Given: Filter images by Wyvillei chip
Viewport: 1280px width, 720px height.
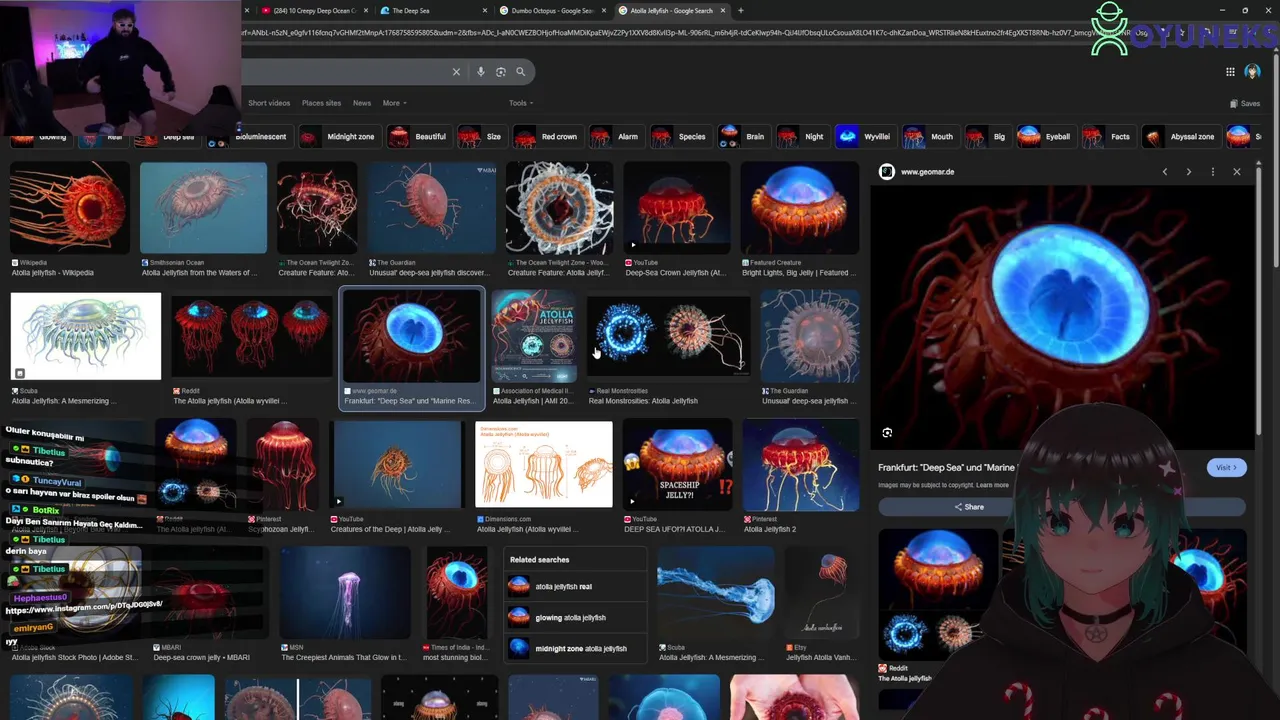Looking at the screenshot, I should tap(864, 137).
